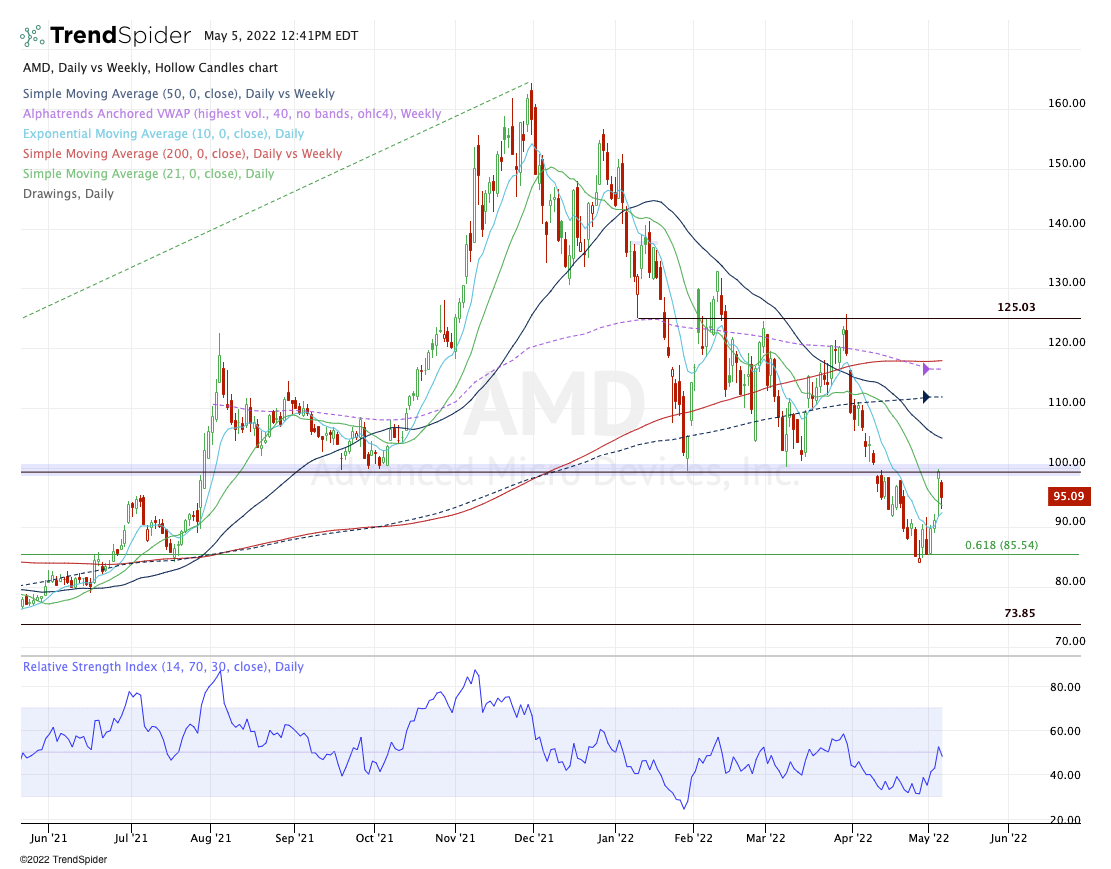Click the 0.618 (85.54) Fibonacci label
1111x869 pixels.
coord(1001,545)
